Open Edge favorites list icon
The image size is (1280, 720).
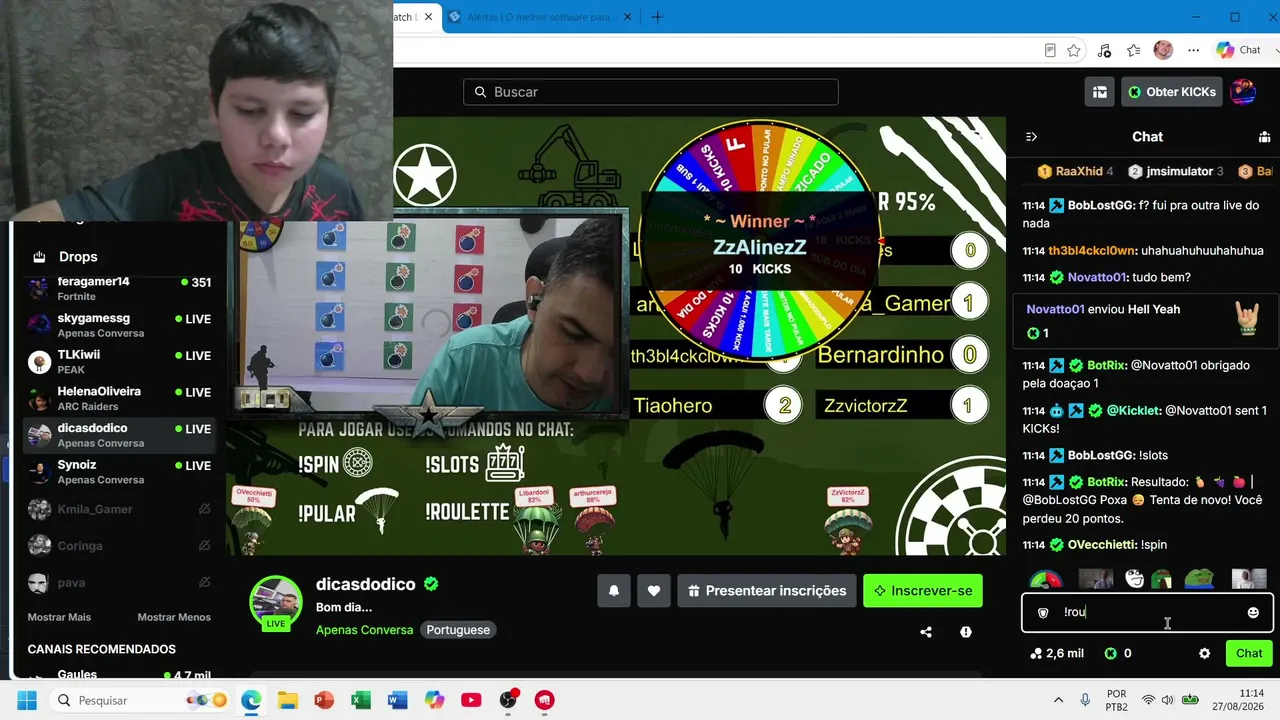click(1134, 50)
